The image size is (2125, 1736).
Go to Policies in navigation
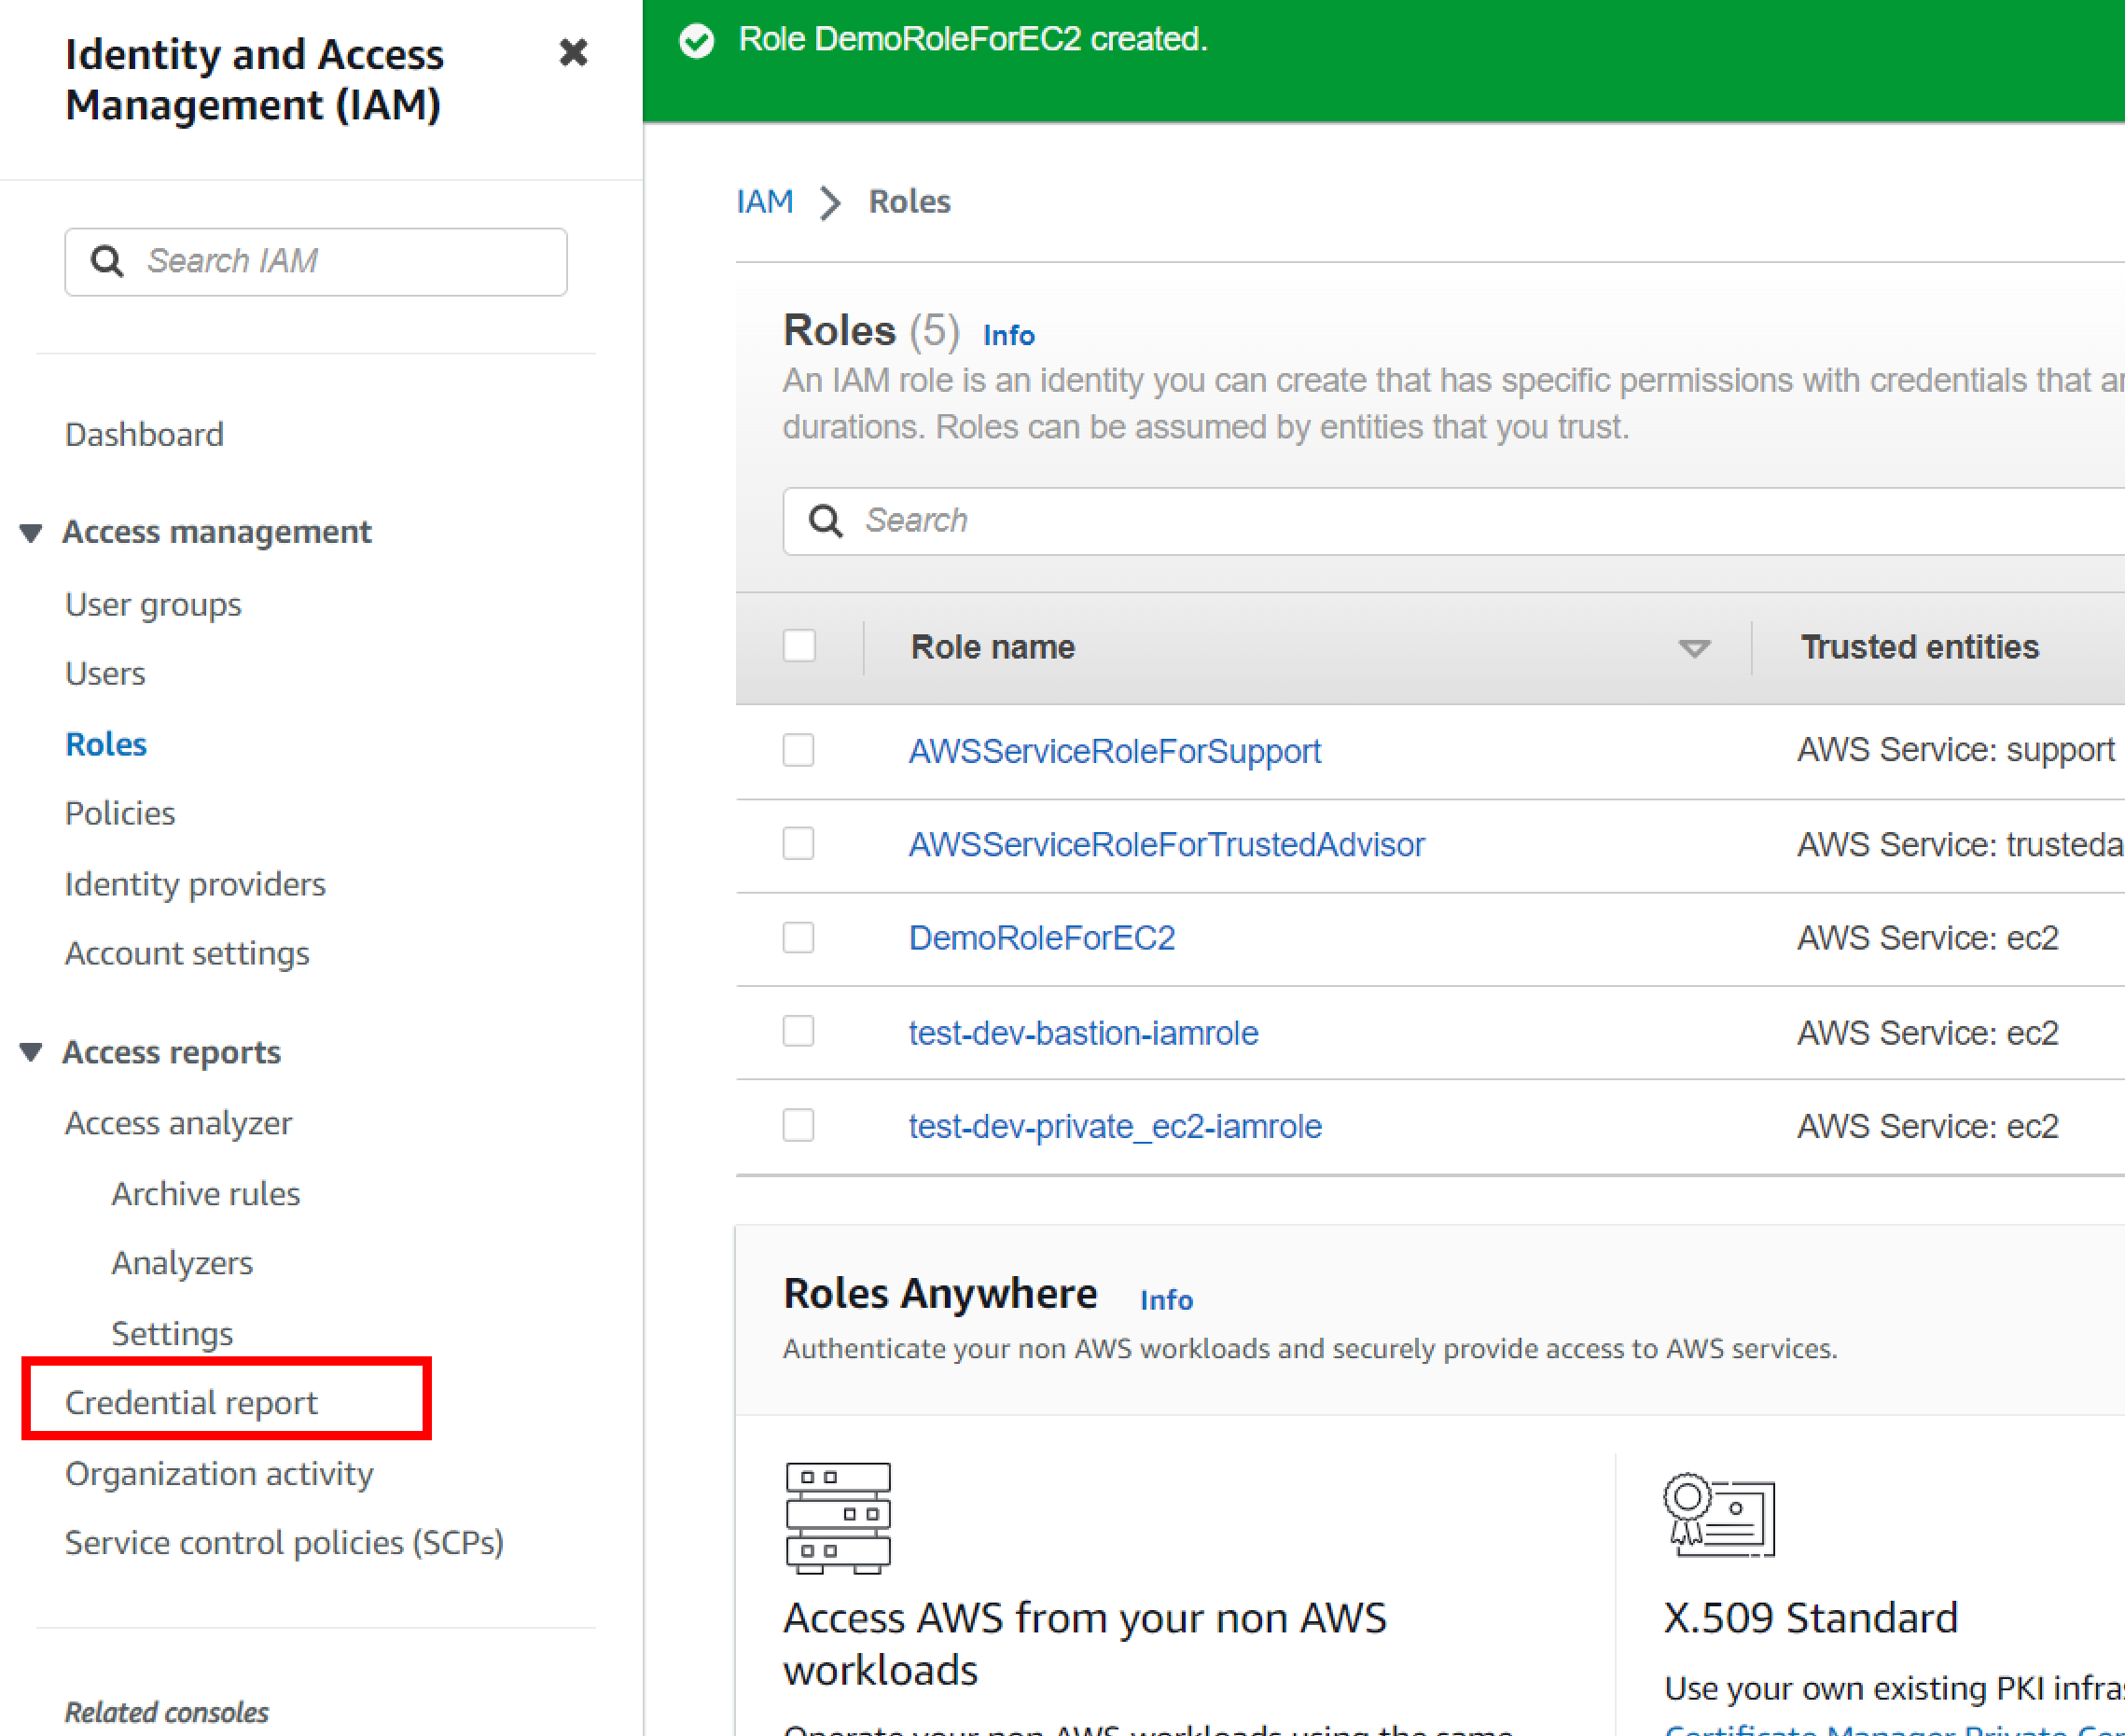[120, 813]
